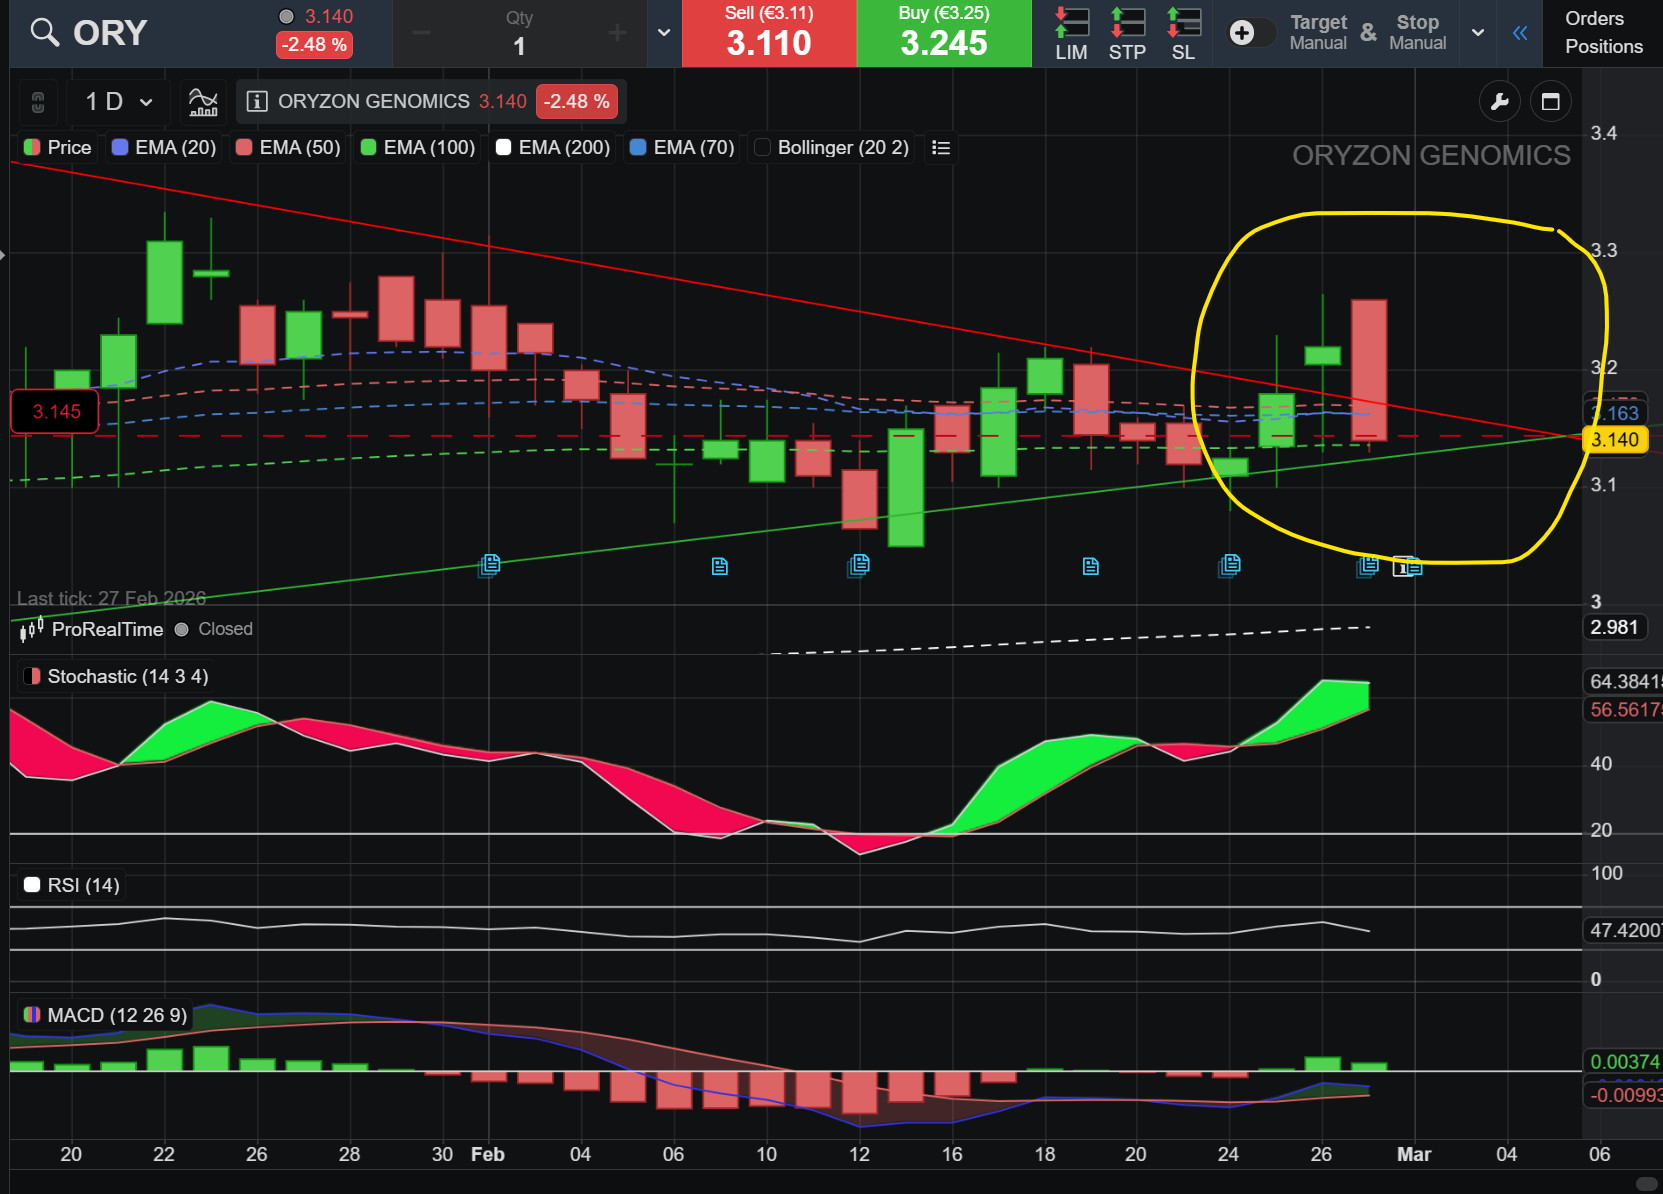This screenshot has height=1194, width=1663.
Task: Click the ORYZON GENOMICS info icon
Action: tap(257, 101)
